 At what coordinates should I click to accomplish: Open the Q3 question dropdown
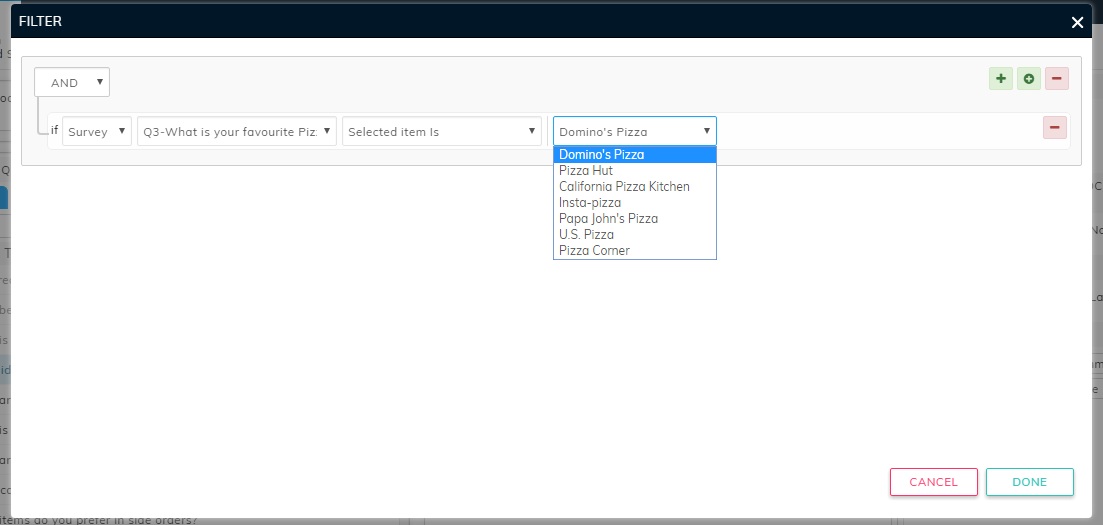pos(237,131)
